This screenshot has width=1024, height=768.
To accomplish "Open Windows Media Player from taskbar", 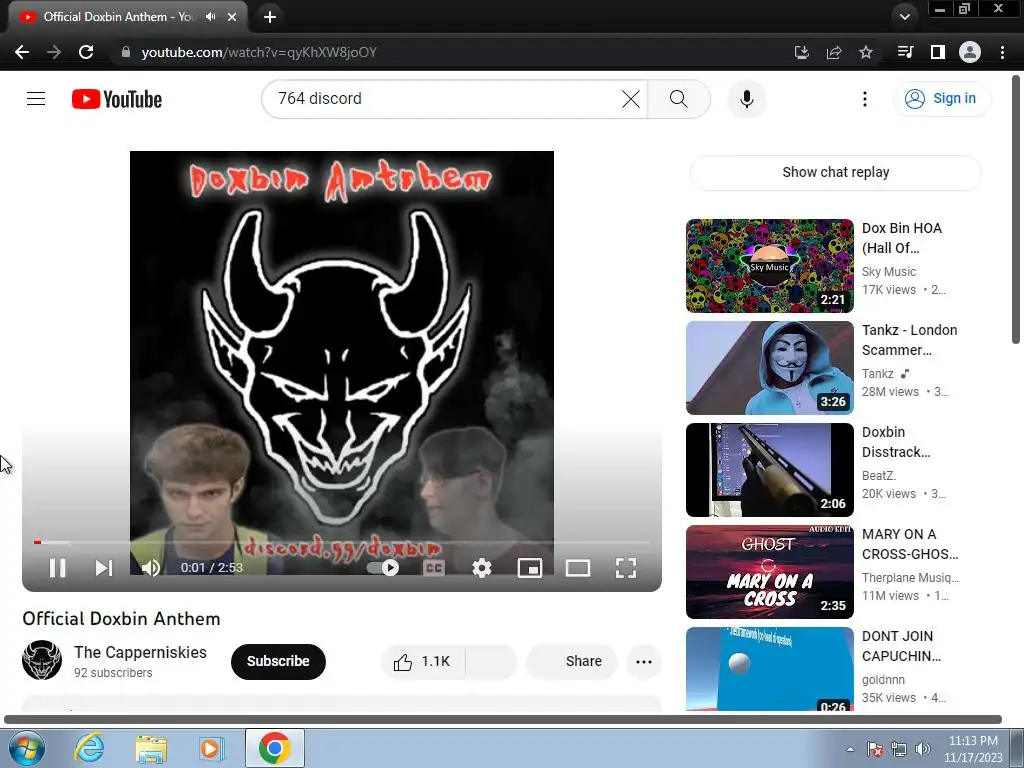I will tap(212, 748).
